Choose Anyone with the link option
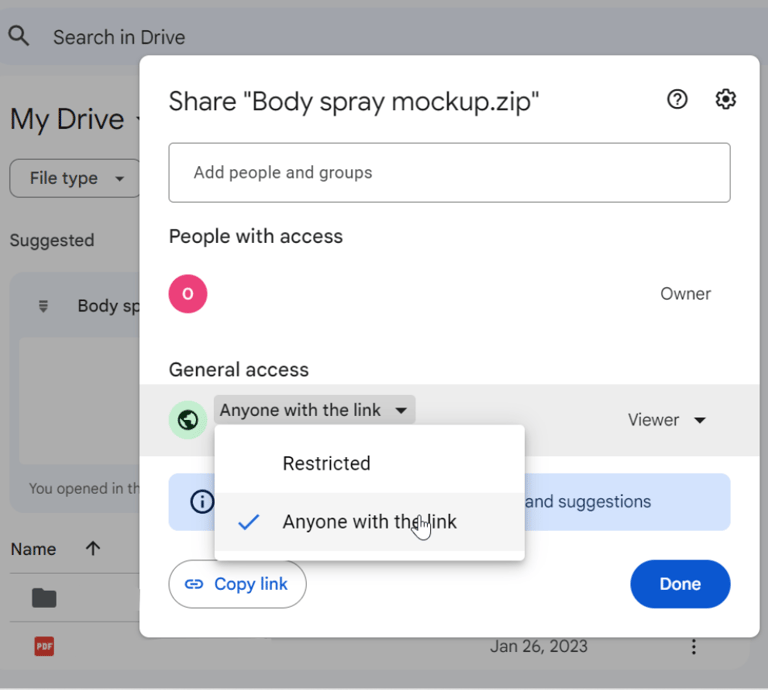 (369, 522)
